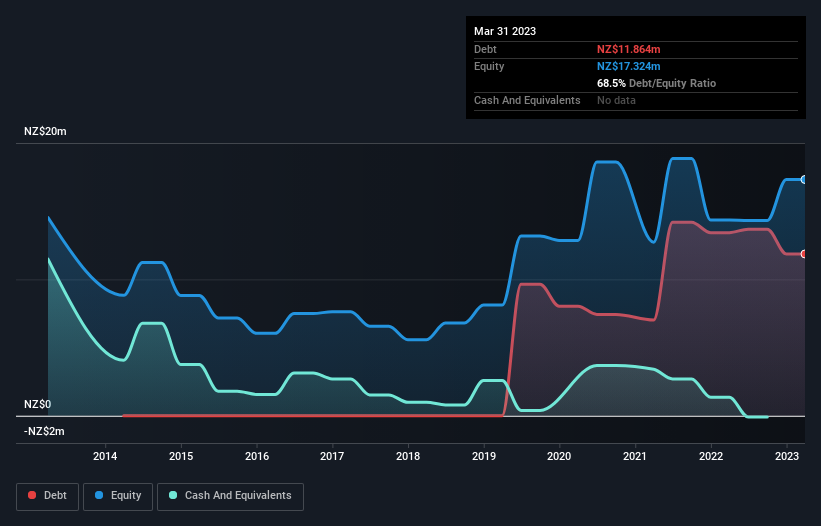Click the NZ$11.864m debt value

[x=628, y=49]
